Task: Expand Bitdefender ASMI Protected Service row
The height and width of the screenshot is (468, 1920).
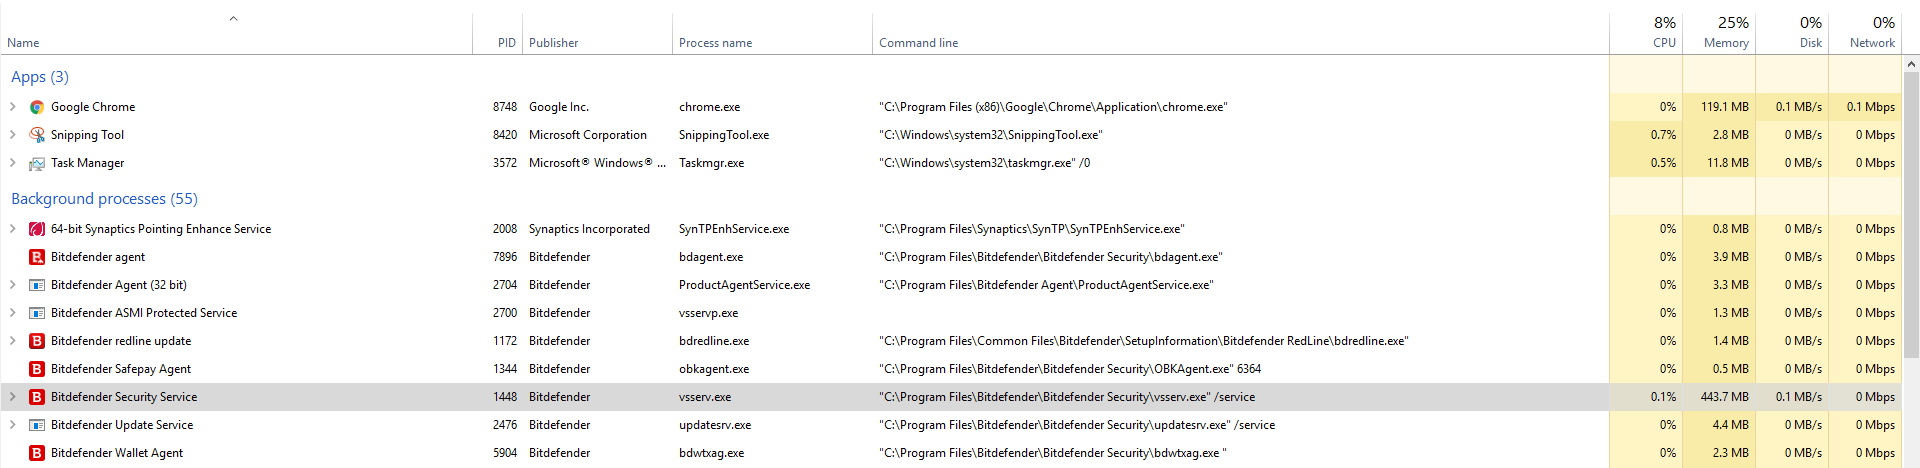Action: click(x=12, y=313)
